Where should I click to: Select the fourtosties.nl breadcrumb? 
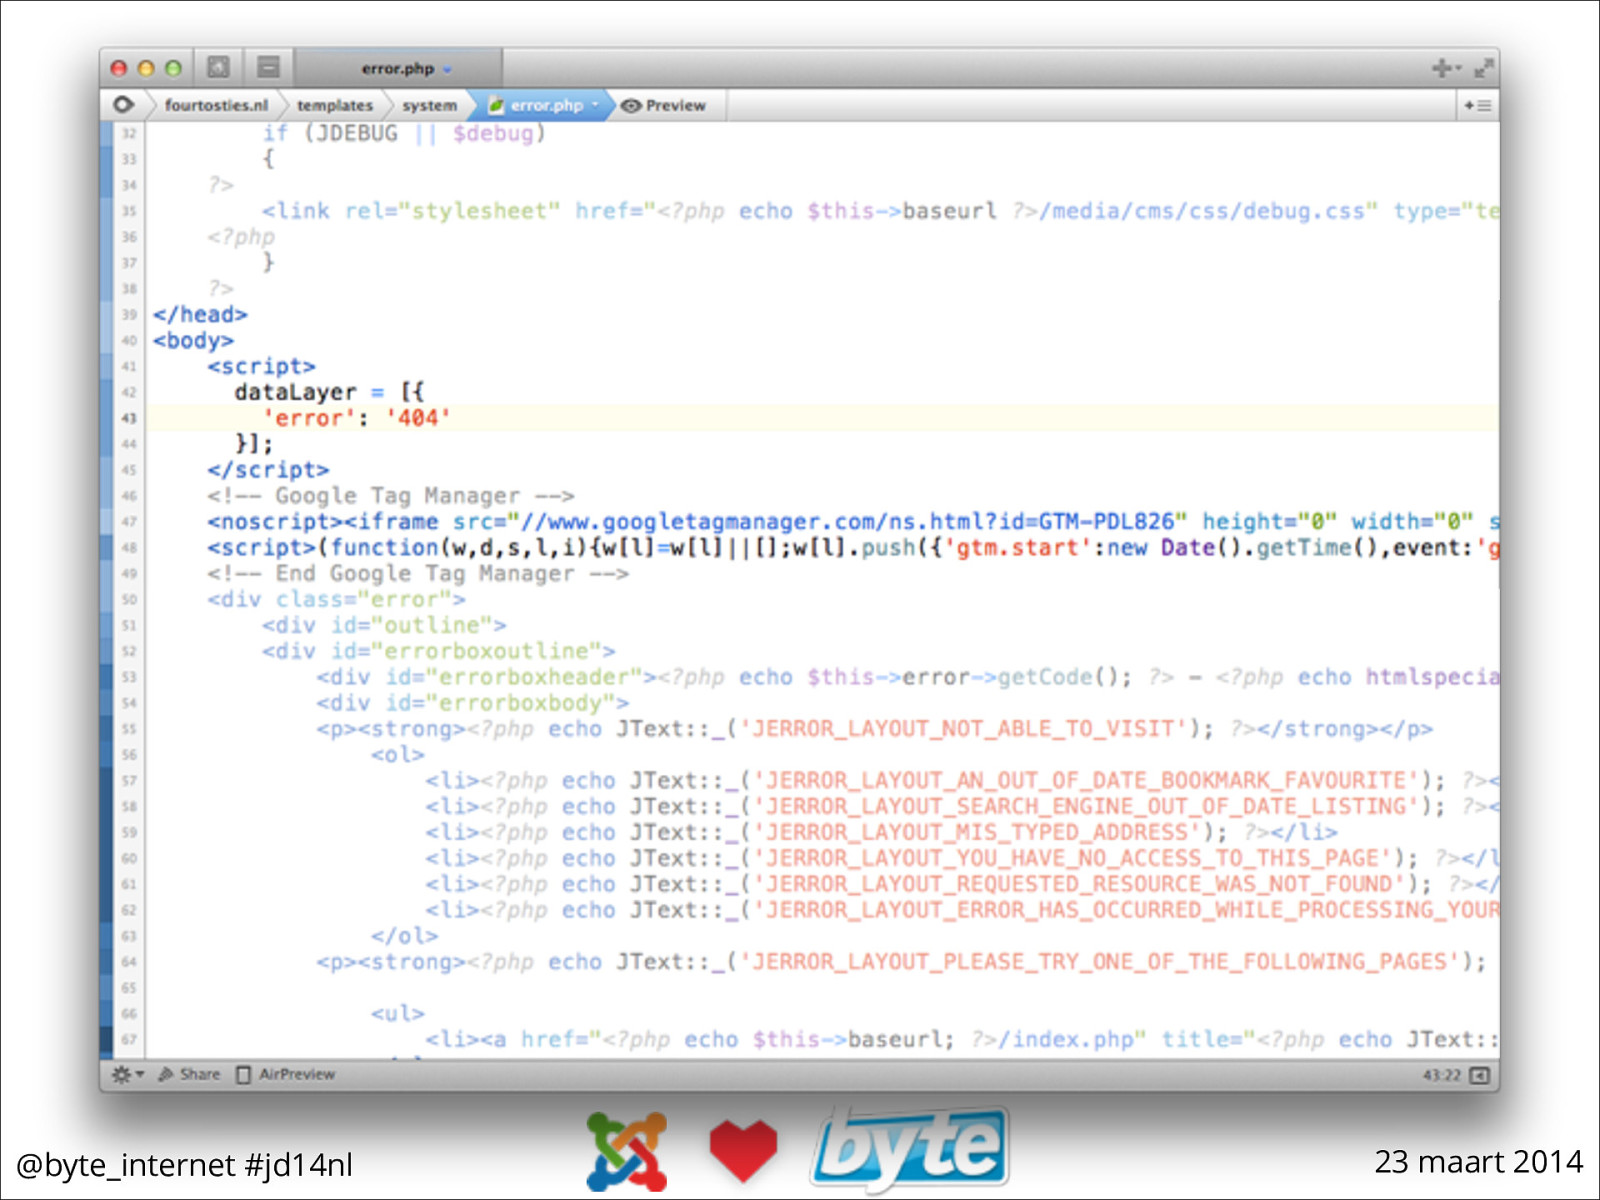pos(216,105)
